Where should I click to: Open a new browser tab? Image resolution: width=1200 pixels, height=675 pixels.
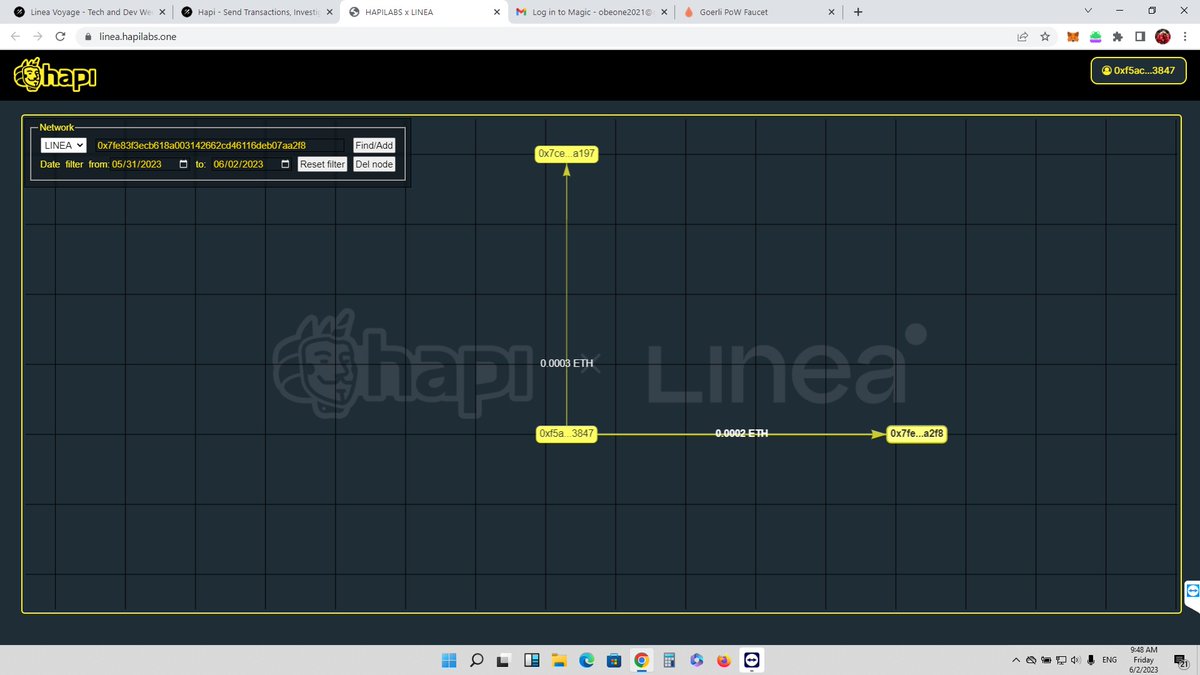pos(857,12)
